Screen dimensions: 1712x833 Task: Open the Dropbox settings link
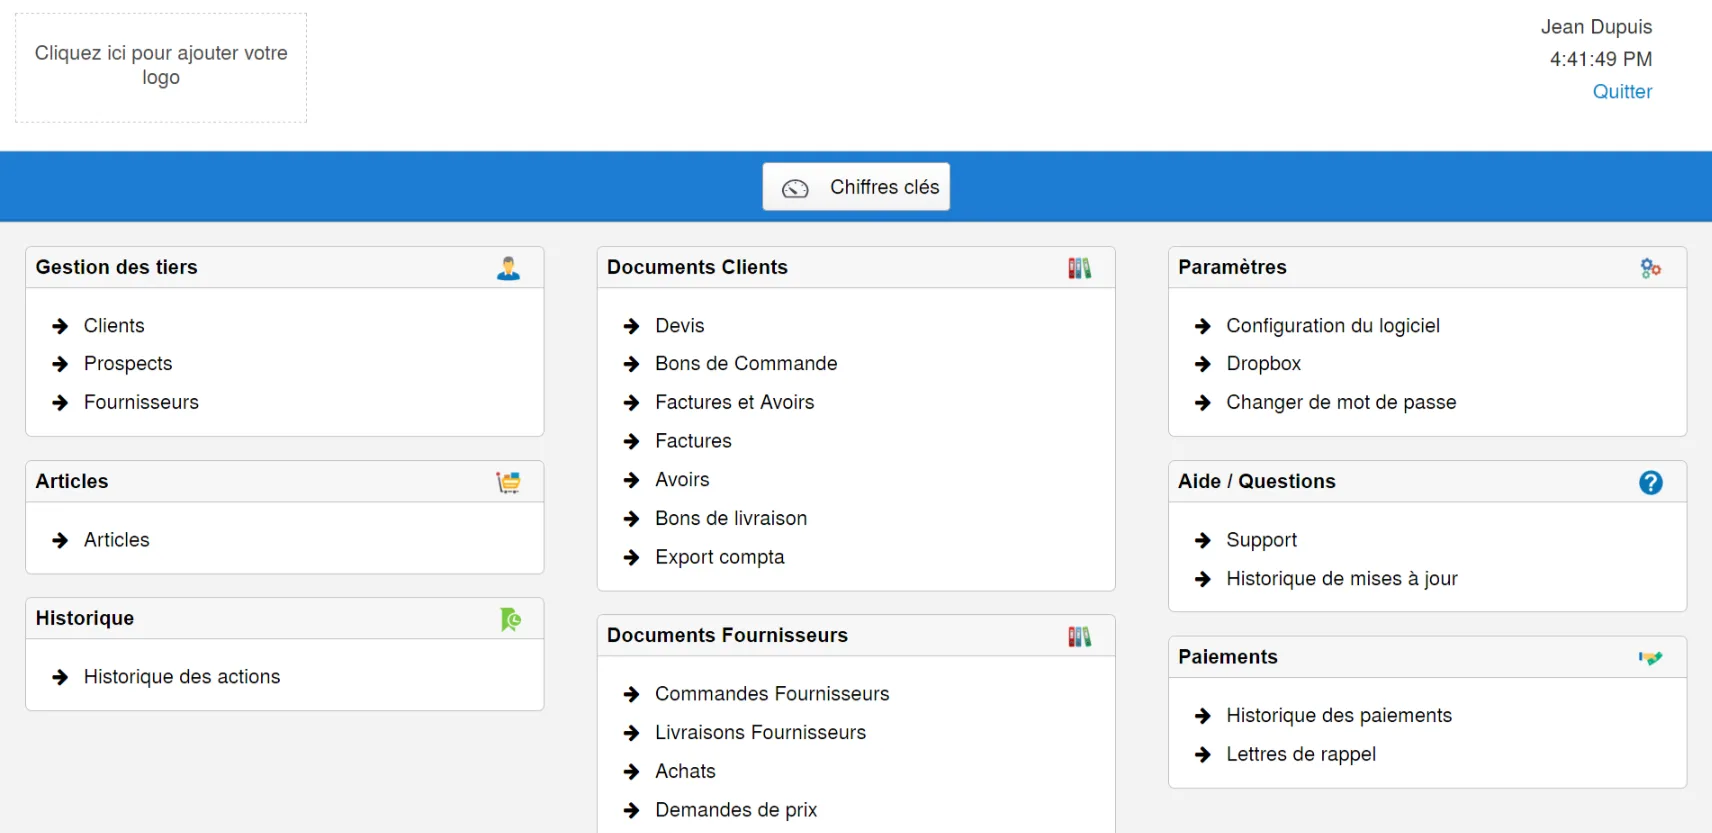[1264, 364]
